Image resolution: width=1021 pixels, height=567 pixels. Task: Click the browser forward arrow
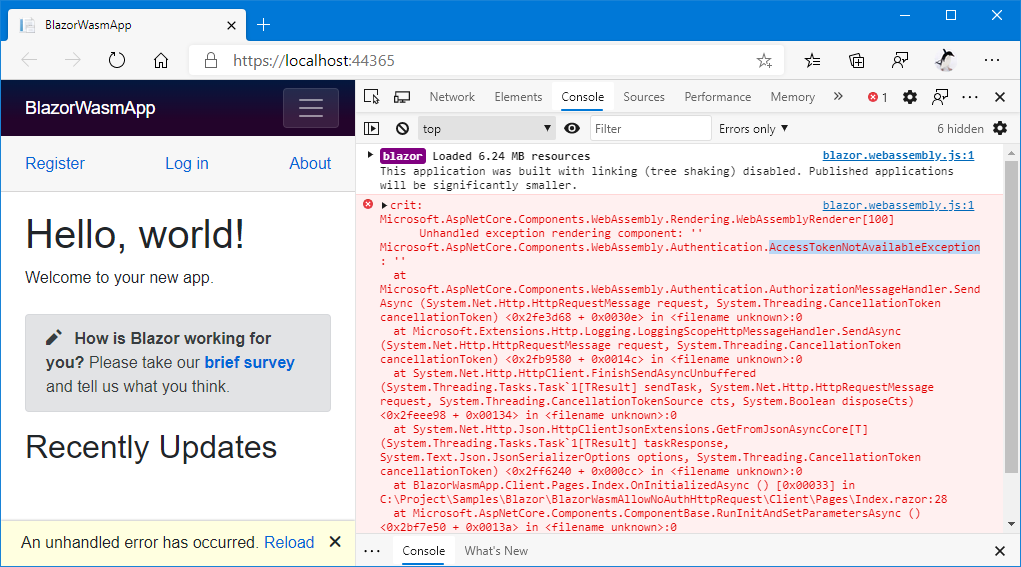click(x=73, y=61)
